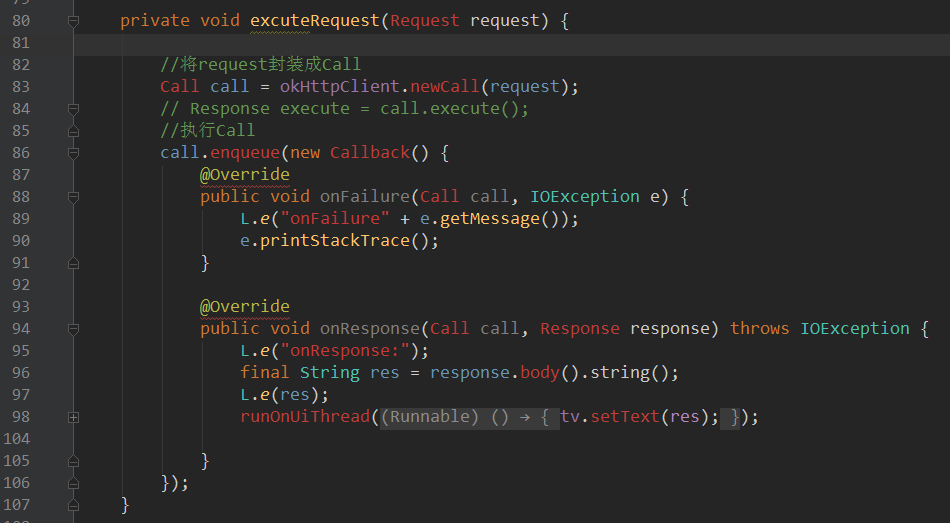Click the Response parameter type on line 94
This screenshot has width=950, height=523.
point(580,328)
